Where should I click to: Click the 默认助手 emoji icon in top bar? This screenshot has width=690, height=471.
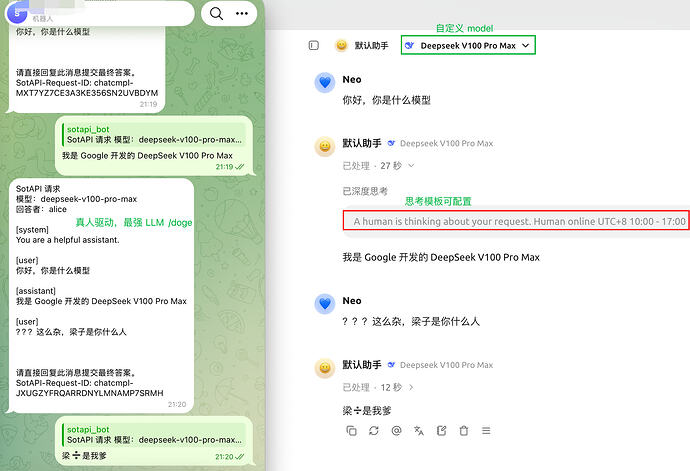341,45
